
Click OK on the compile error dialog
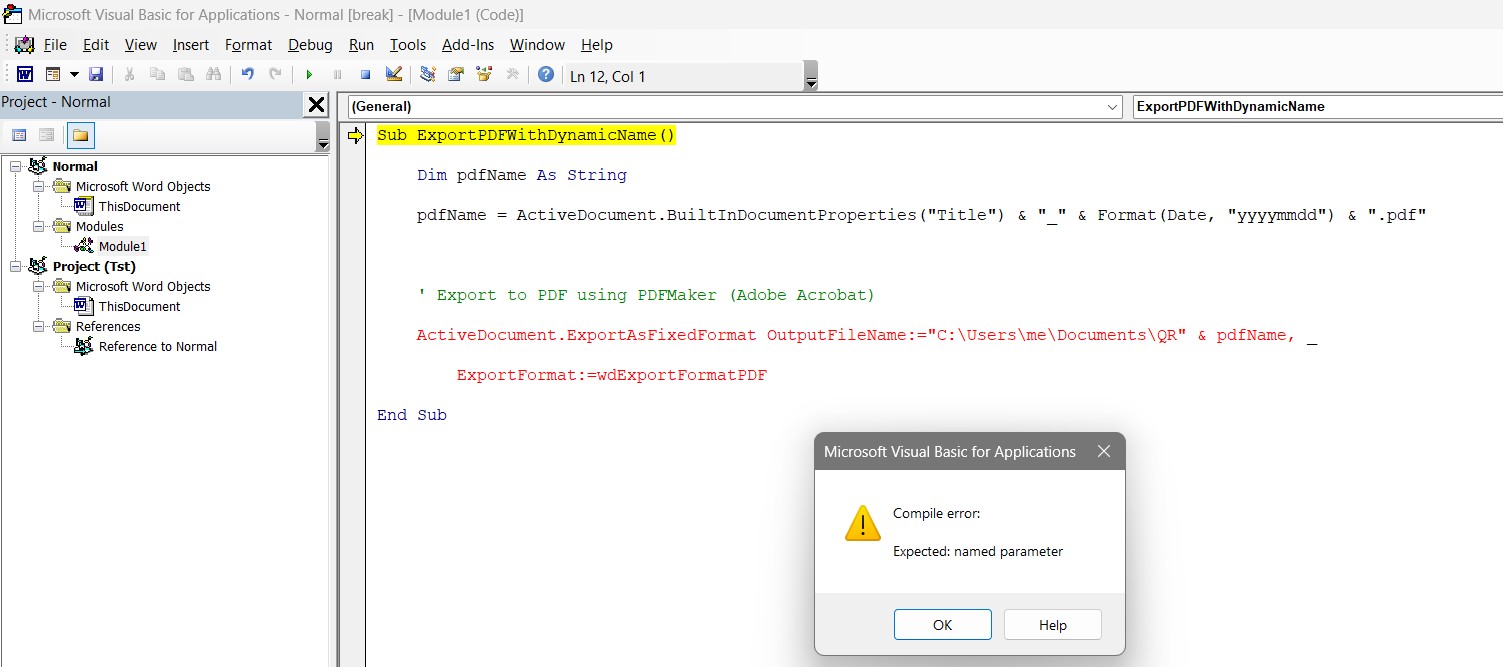coord(941,624)
